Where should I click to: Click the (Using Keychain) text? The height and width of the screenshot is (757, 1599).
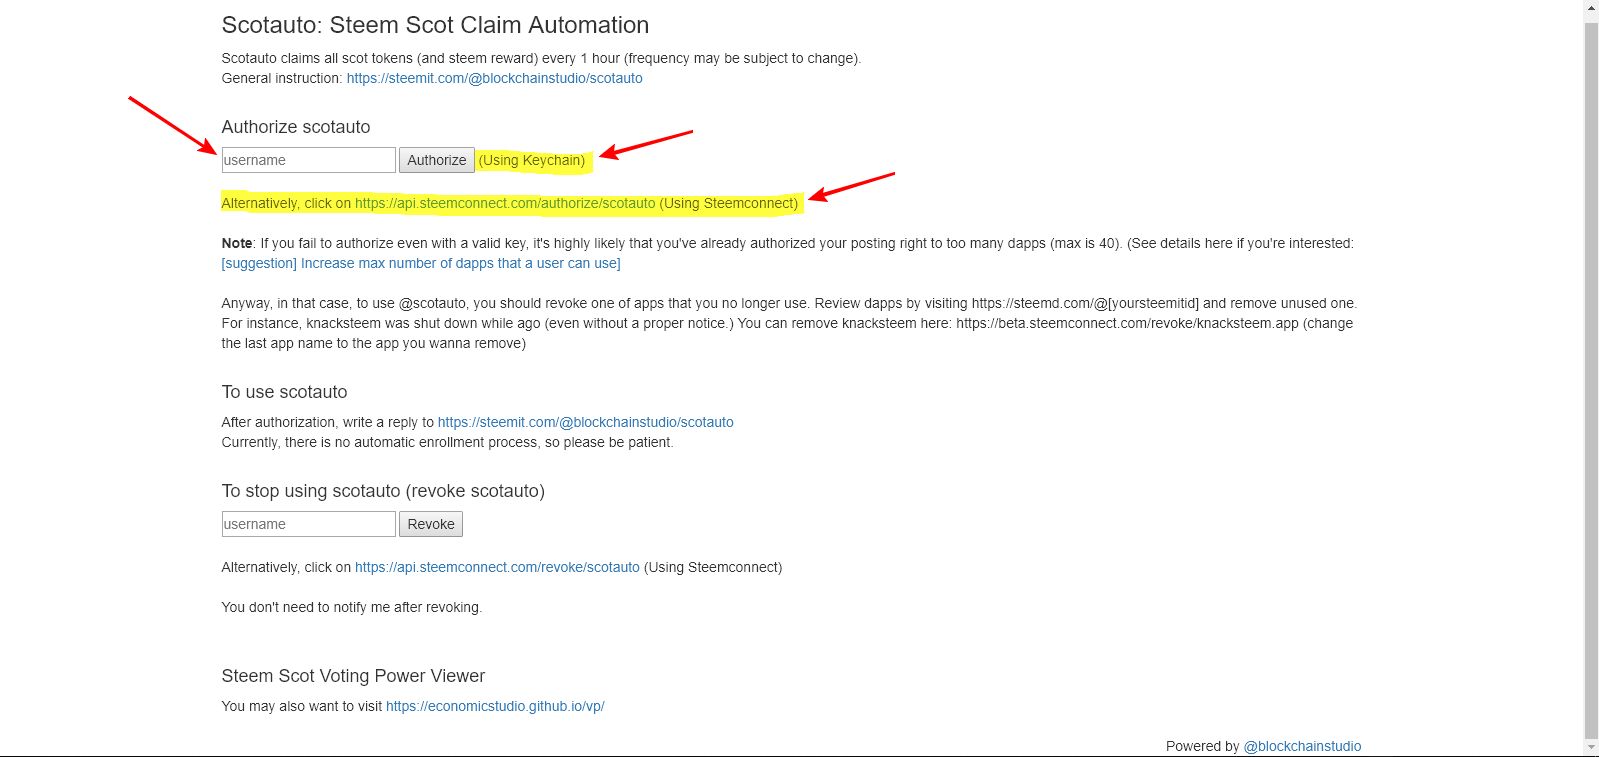click(532, 160)
